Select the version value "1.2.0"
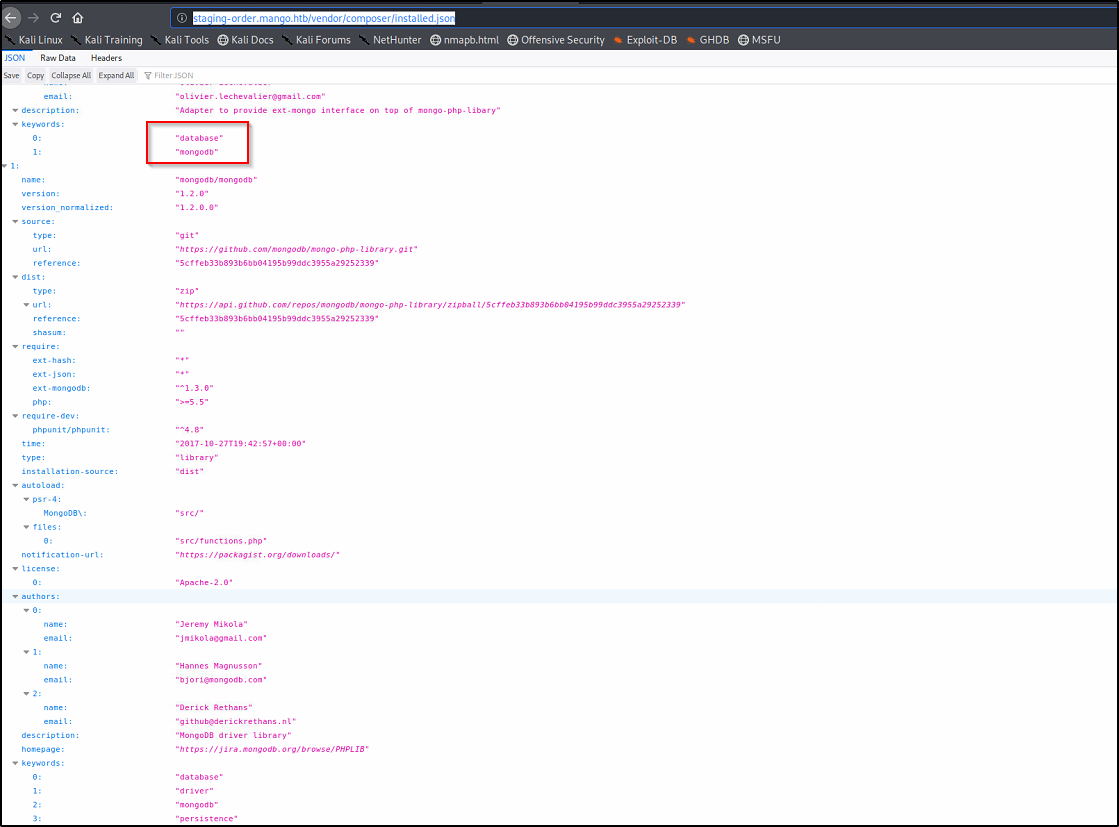Viewport: 1119px width, 827px height. pos(192,194)
